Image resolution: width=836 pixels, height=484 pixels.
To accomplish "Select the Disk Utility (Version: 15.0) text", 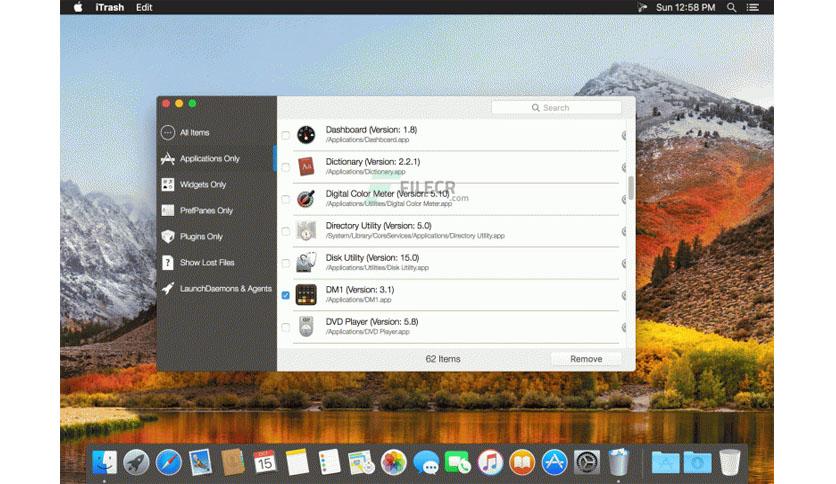I will tap(372, 257).
